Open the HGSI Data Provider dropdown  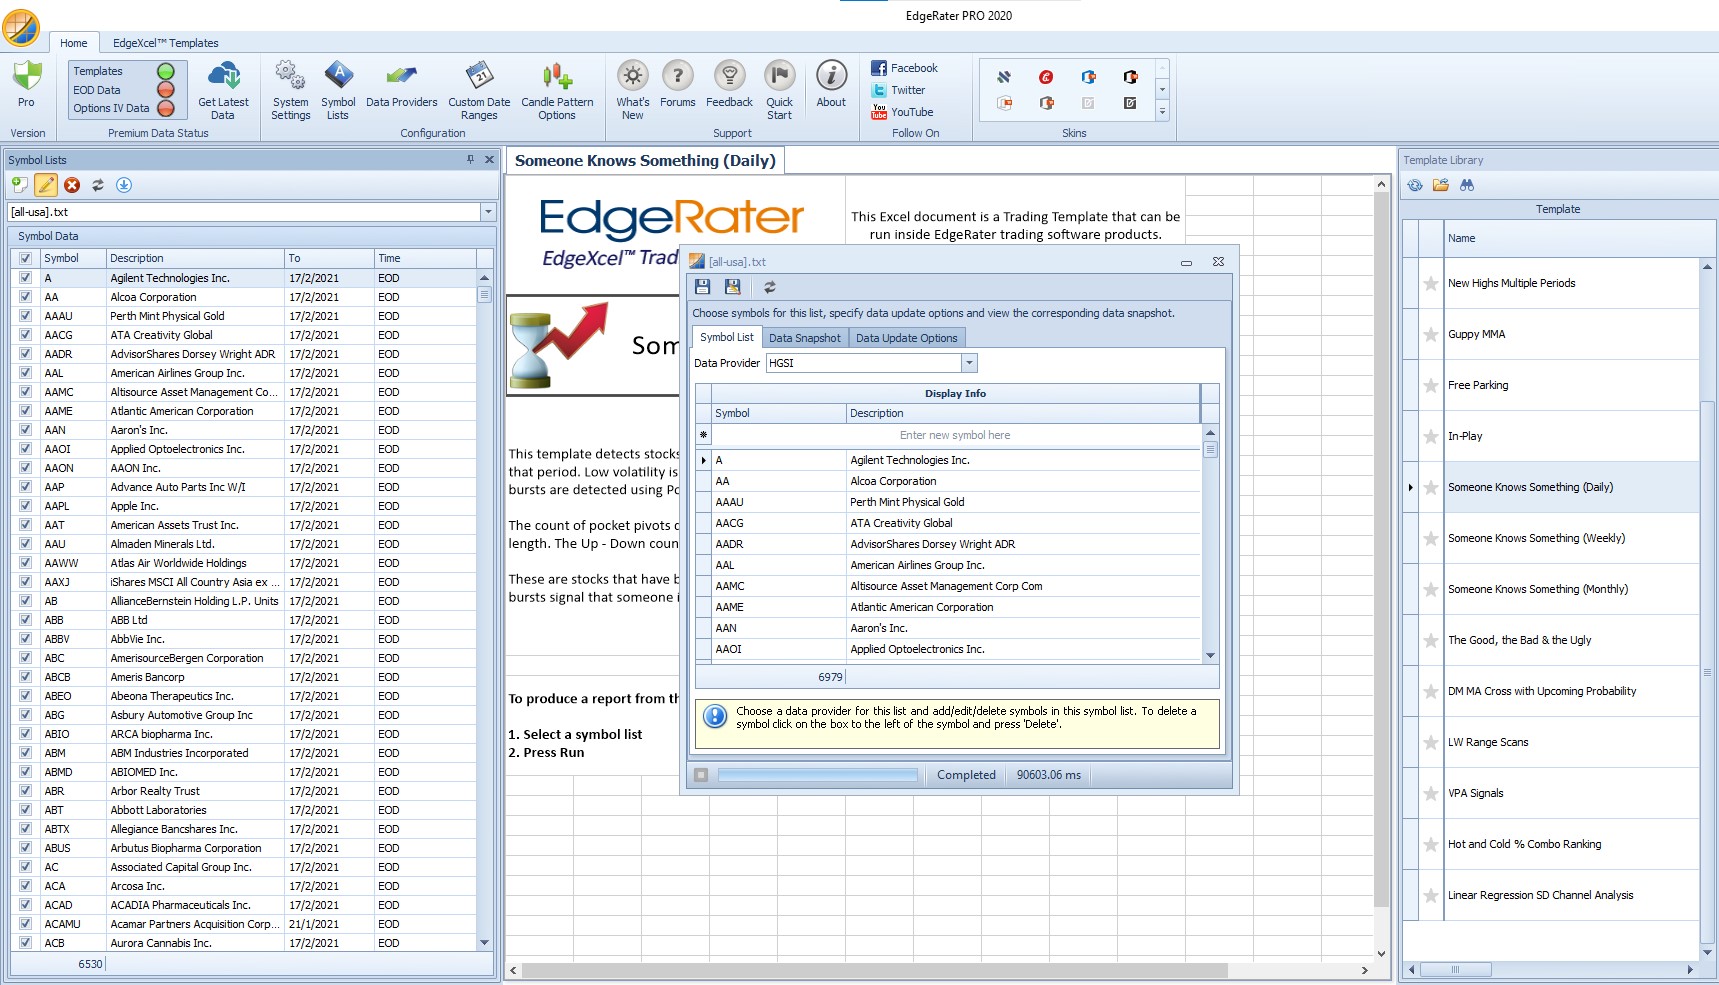click(x=969, y=363)
